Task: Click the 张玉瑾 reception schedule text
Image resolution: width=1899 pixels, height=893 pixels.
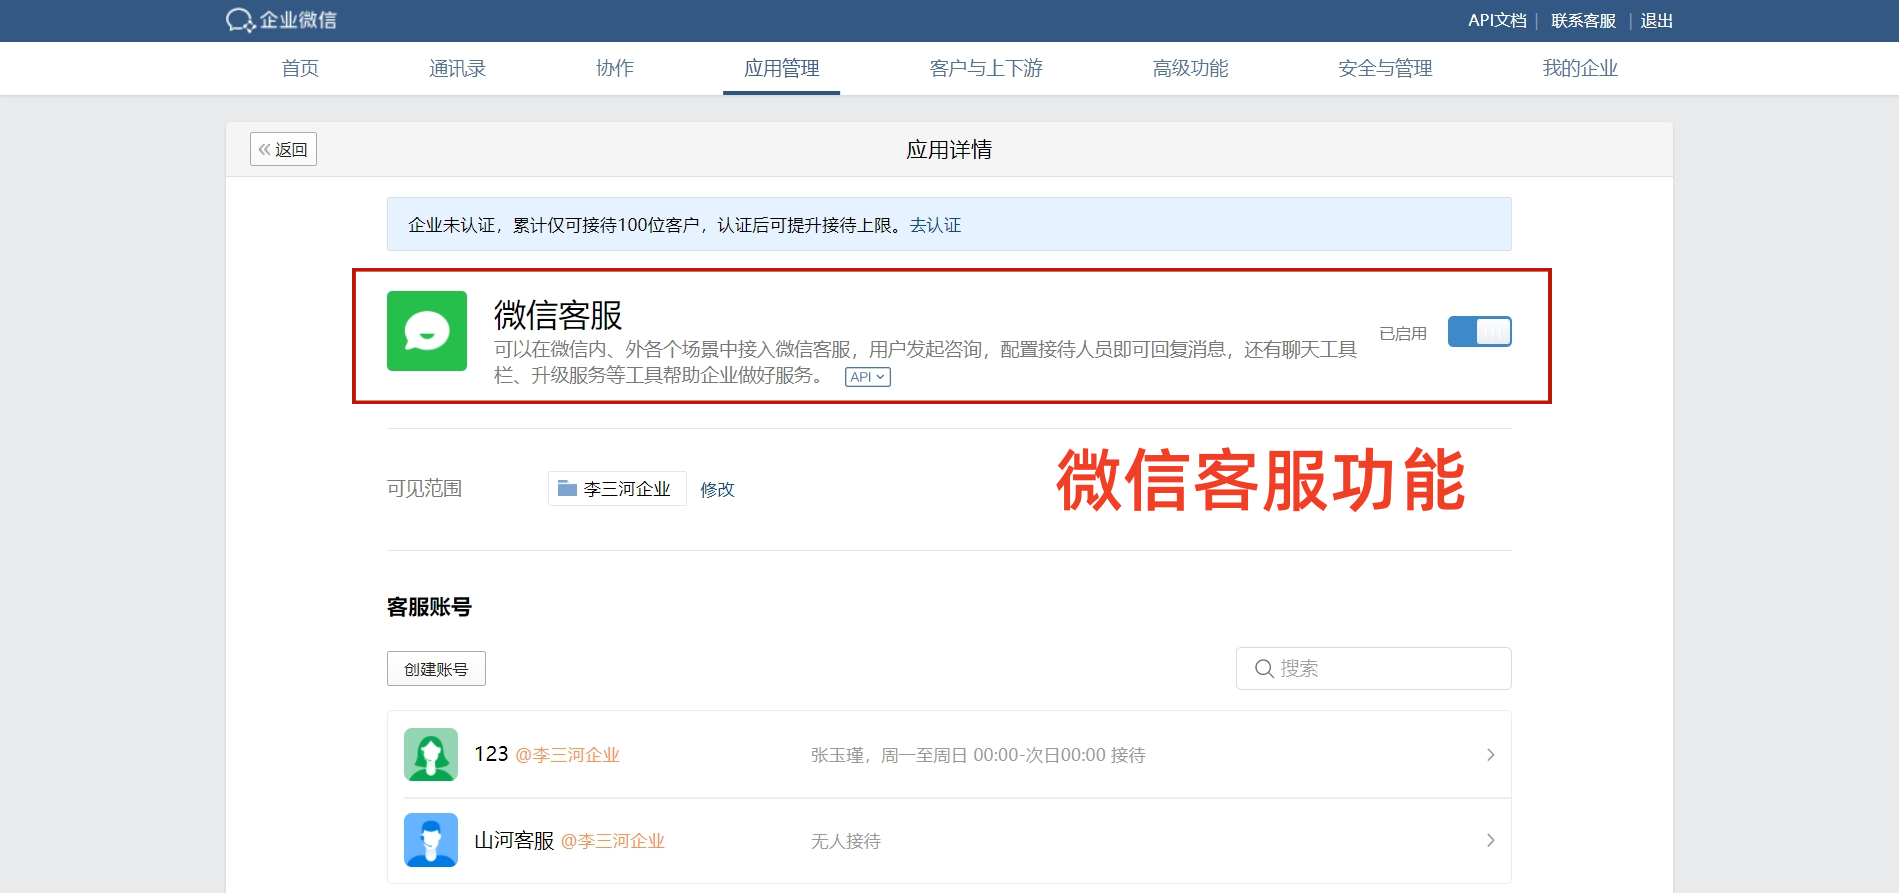Action: pos(978,755)
